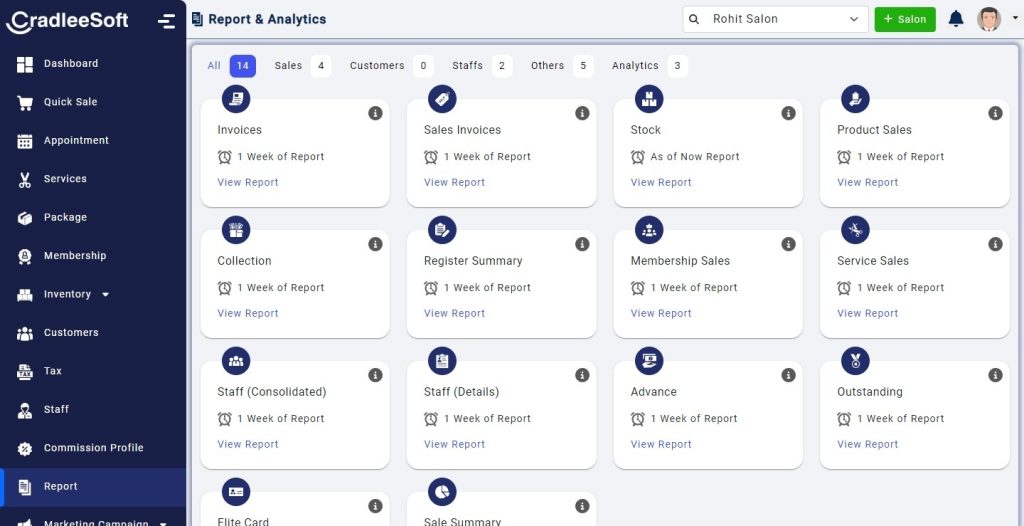The height and width of the screenshot is (526, 1024).
Task: Click the green add Salon button
Action: pyautogui.click(x=904, y=19)
